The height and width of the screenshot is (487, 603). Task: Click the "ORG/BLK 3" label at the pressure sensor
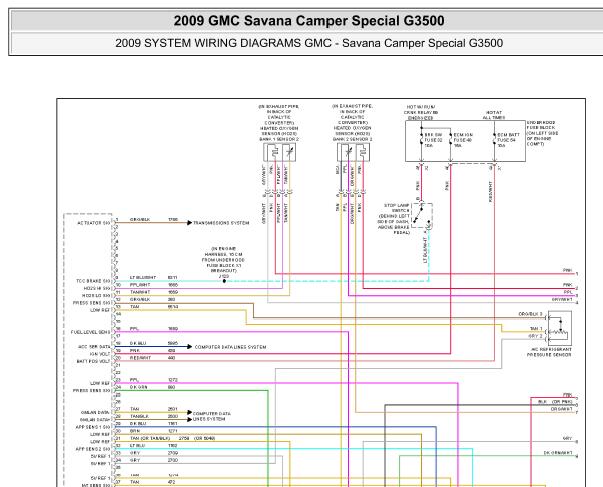(x=530, y=314)
